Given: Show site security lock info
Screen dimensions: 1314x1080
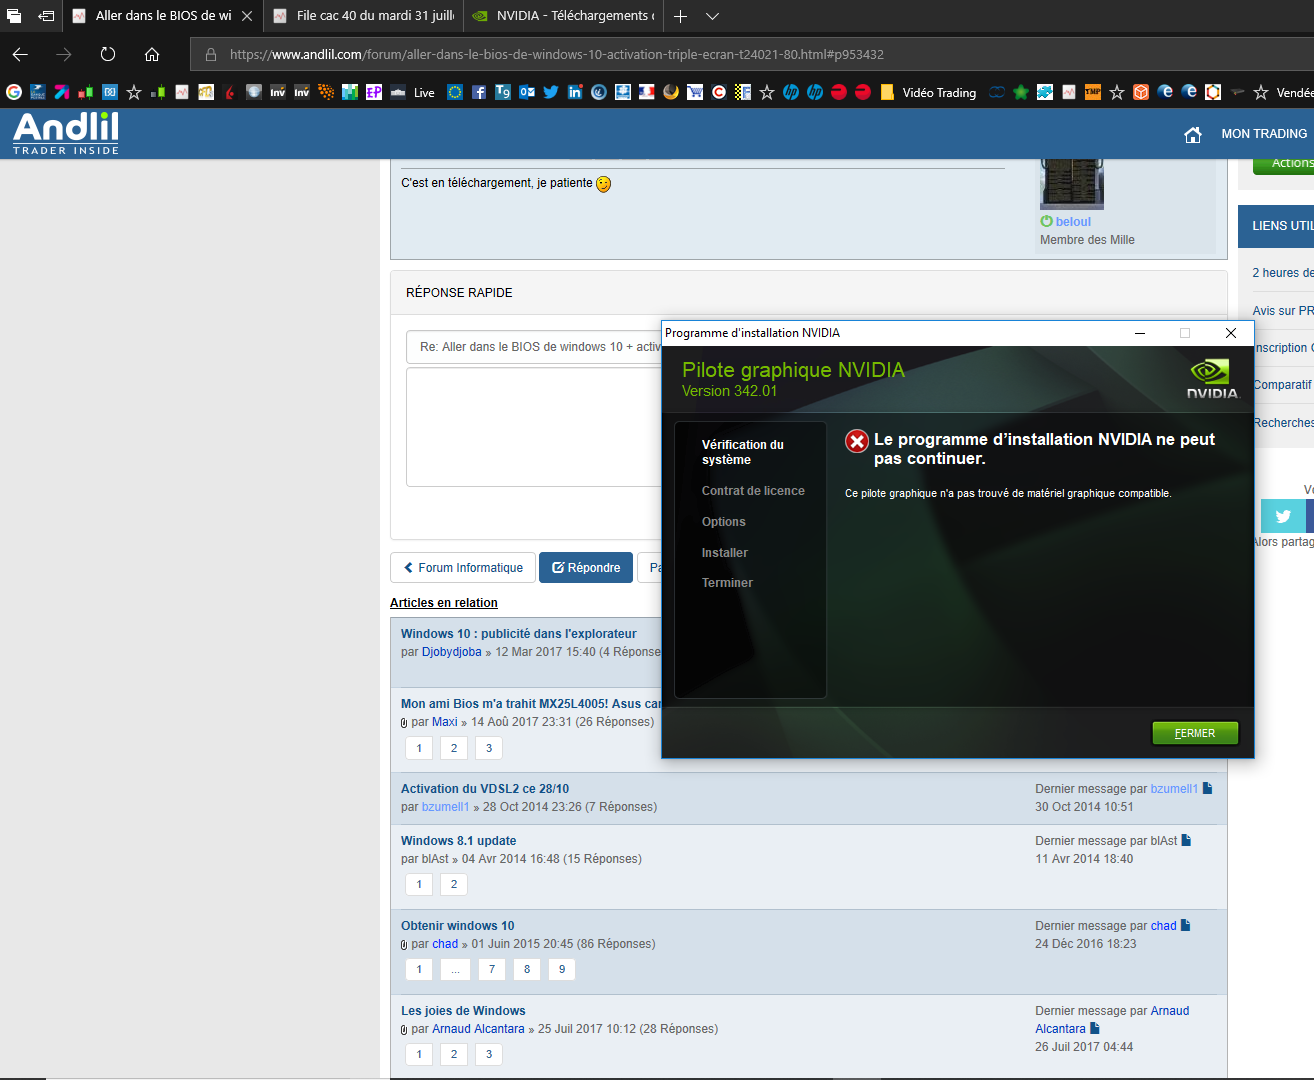Looking at the screenshot, I should (211, 54).
